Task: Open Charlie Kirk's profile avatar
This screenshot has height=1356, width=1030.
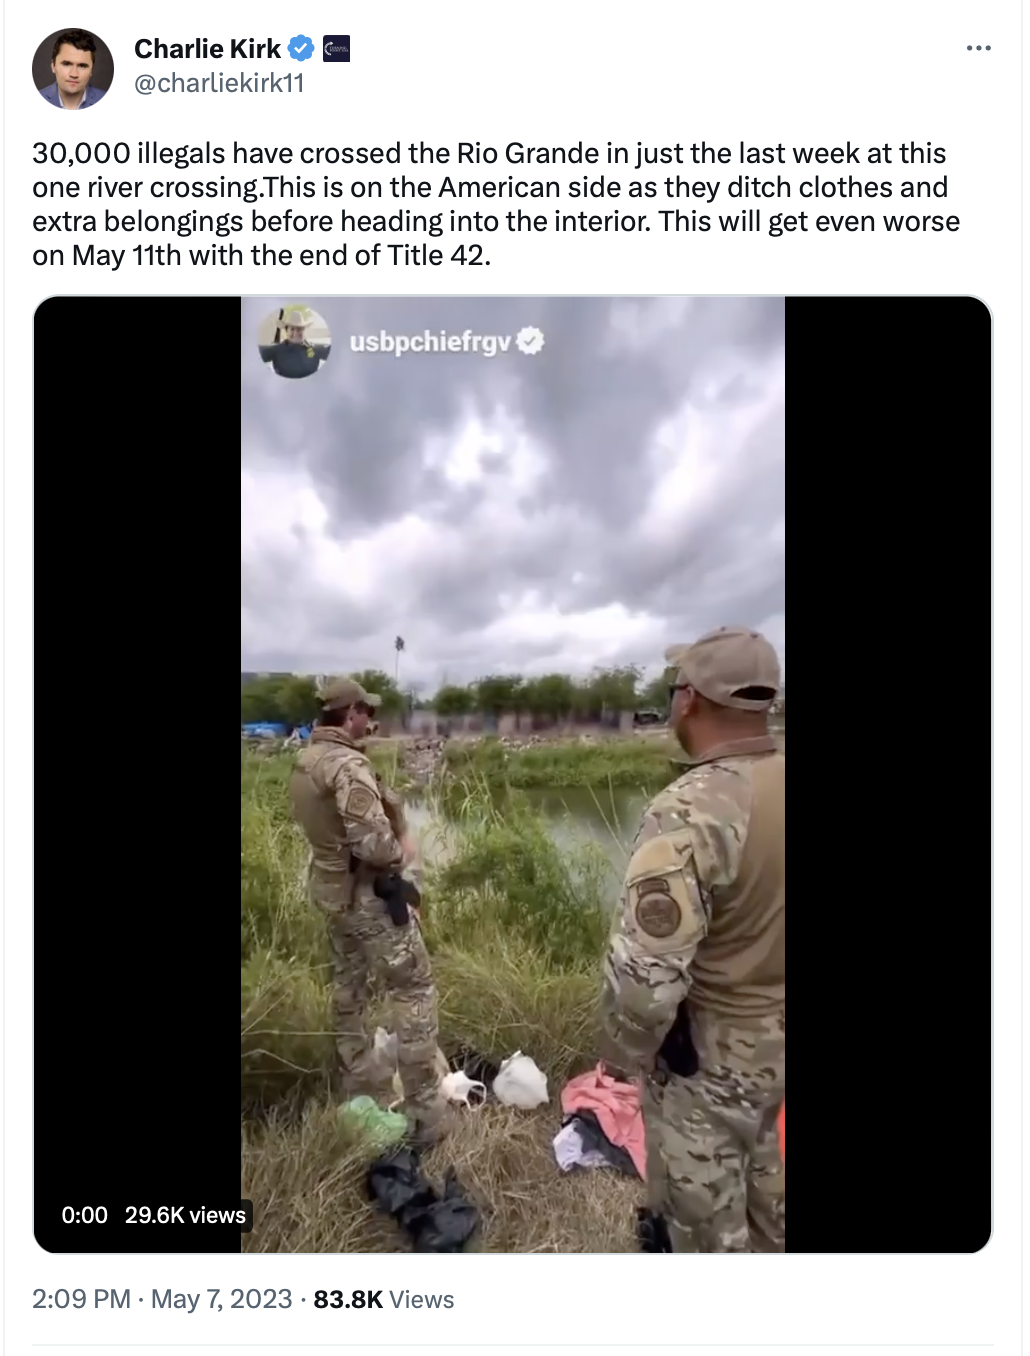Action: (x=72, y=69)
